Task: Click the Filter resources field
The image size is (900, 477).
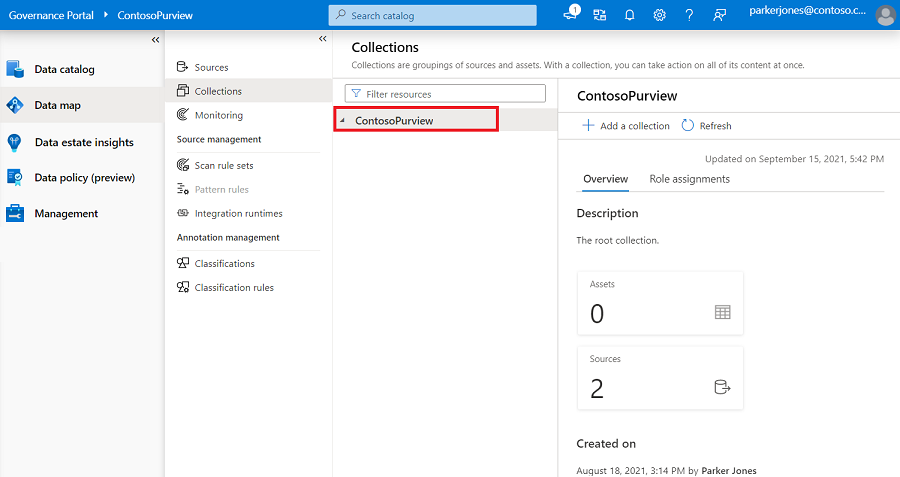Action: tap(445, 93)
